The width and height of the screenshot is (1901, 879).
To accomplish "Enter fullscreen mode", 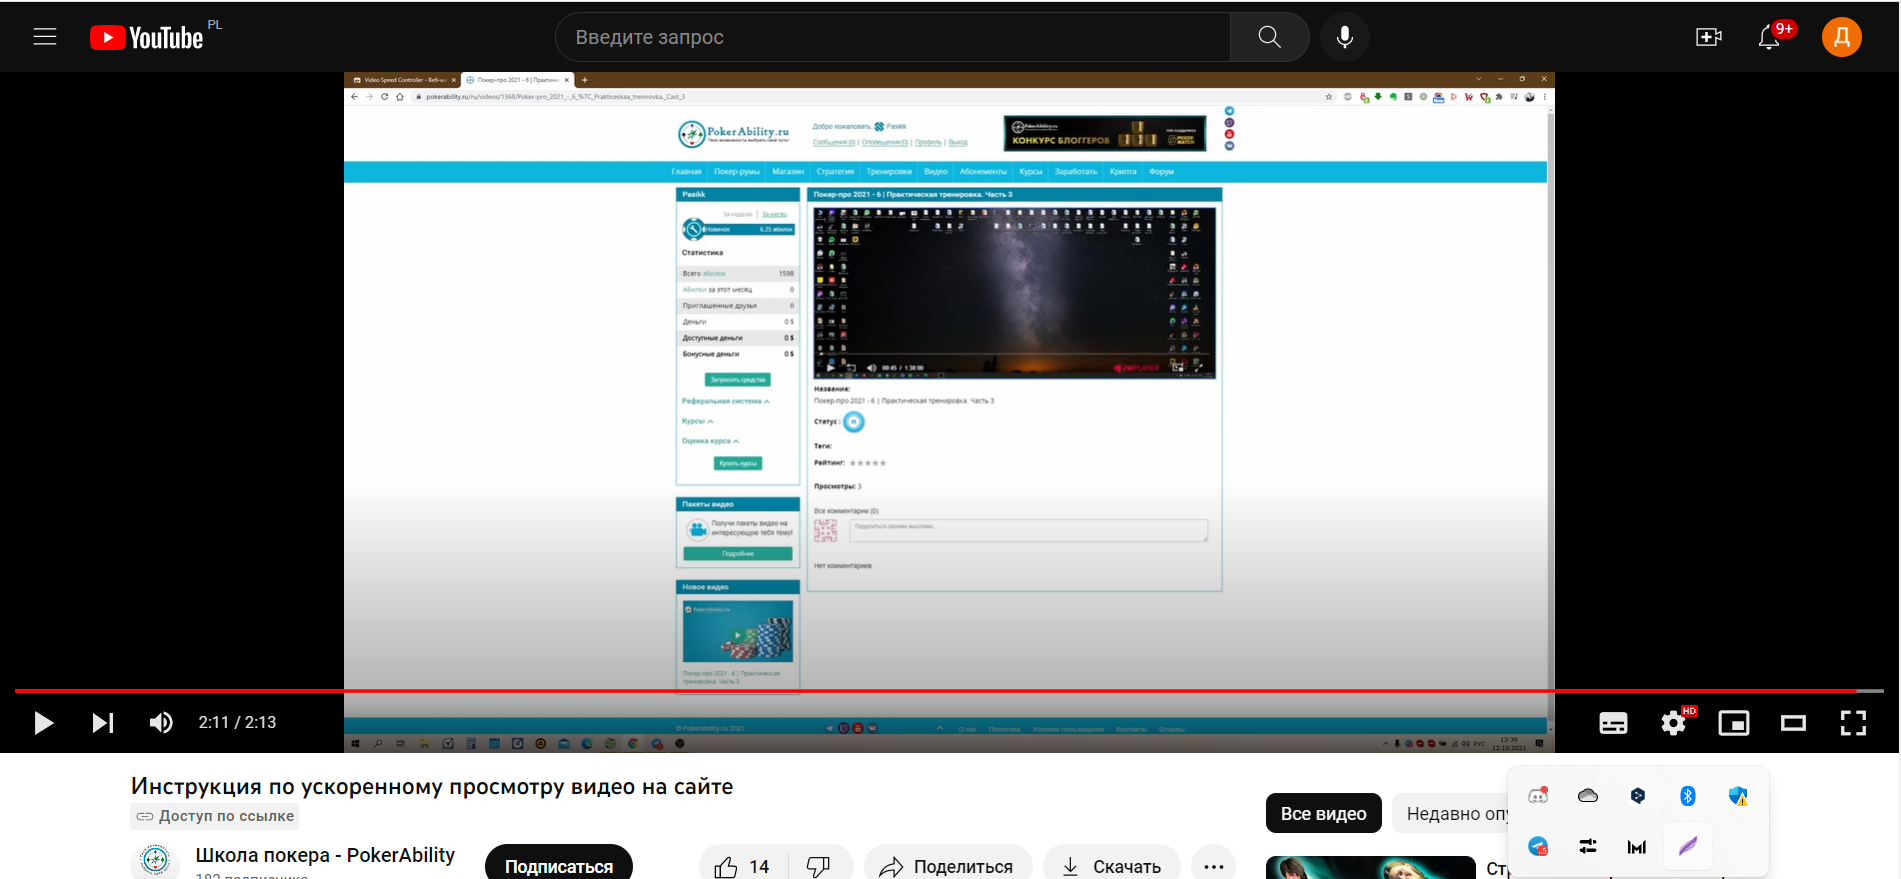I will tap(1854, 723).
